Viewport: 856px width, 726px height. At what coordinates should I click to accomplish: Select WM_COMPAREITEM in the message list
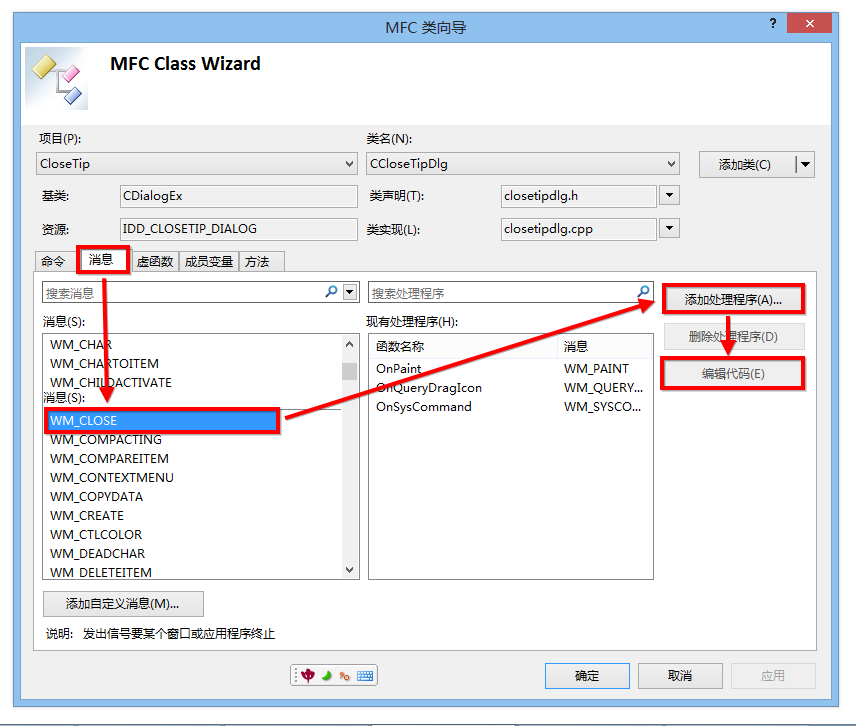pyautogui.click(x=192, y=459)
